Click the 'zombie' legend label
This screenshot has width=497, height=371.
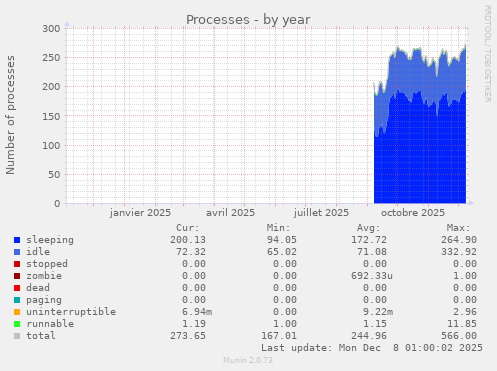click(x=44, y=276)
